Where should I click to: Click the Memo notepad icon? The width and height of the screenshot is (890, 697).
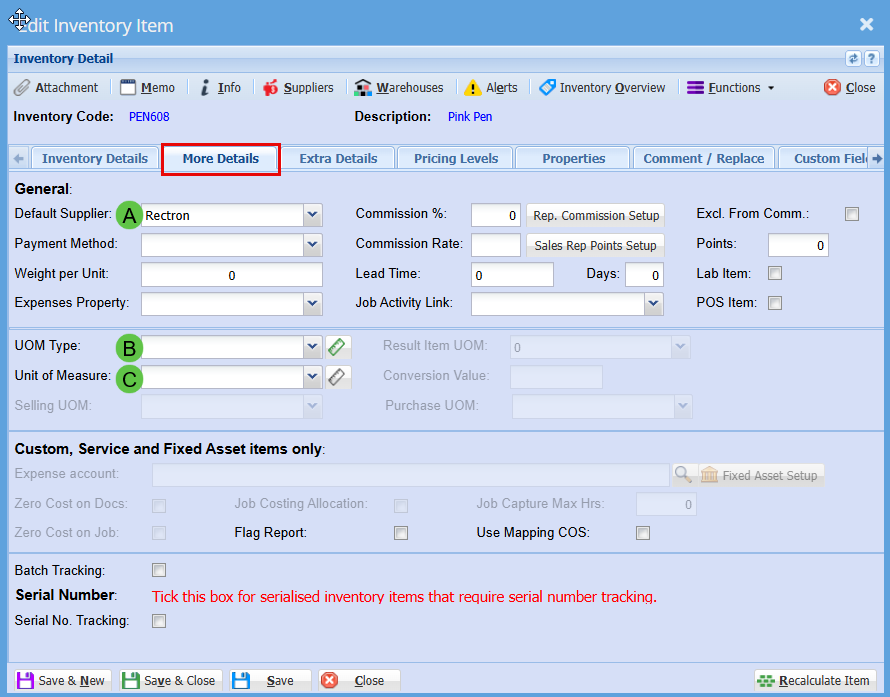click(x=128, y=88)
